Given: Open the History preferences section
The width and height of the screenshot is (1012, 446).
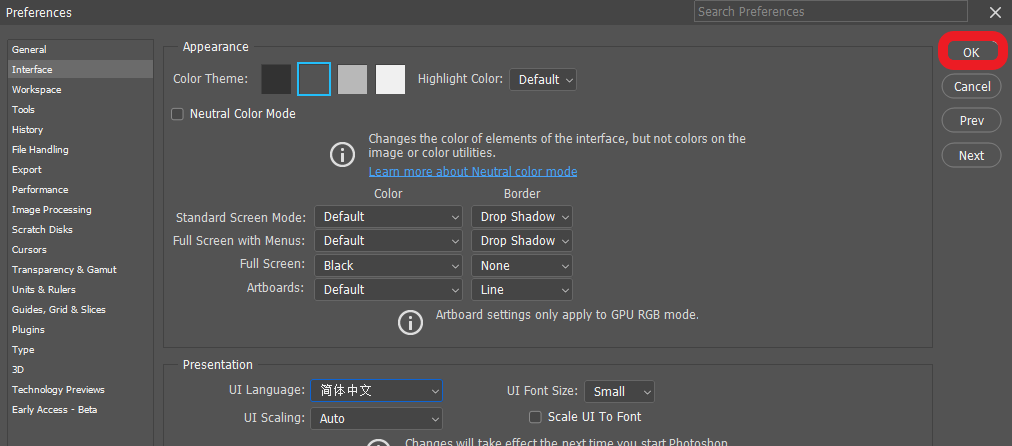Looking at the screenshot, I should click(x=81, y=130).
